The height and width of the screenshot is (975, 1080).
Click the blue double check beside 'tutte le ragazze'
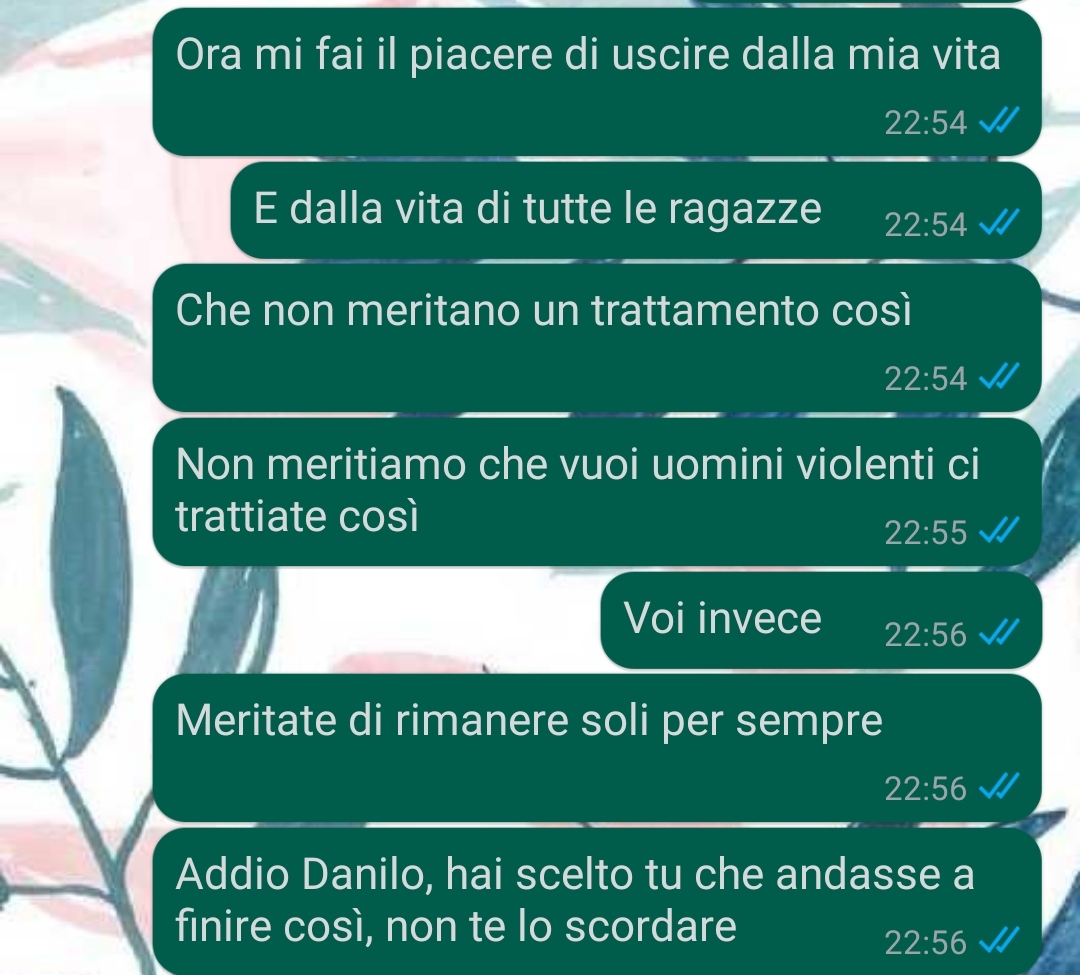click(999, 223)
